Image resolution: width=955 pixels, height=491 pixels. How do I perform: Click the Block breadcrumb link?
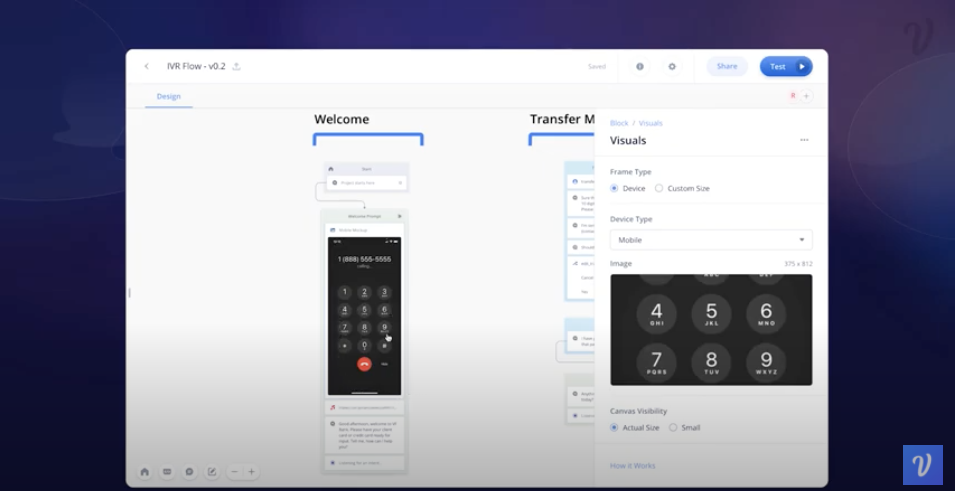coord(619,123)
